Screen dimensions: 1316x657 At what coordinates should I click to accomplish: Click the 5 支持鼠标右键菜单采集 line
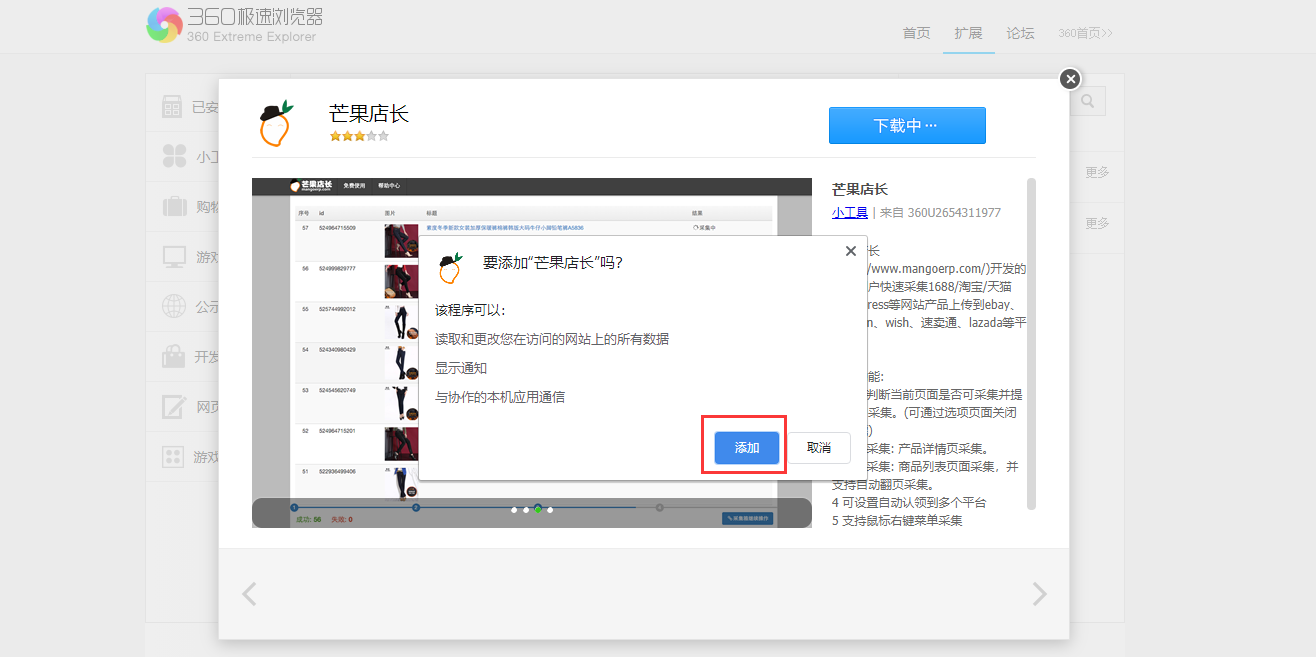[897, 520]
